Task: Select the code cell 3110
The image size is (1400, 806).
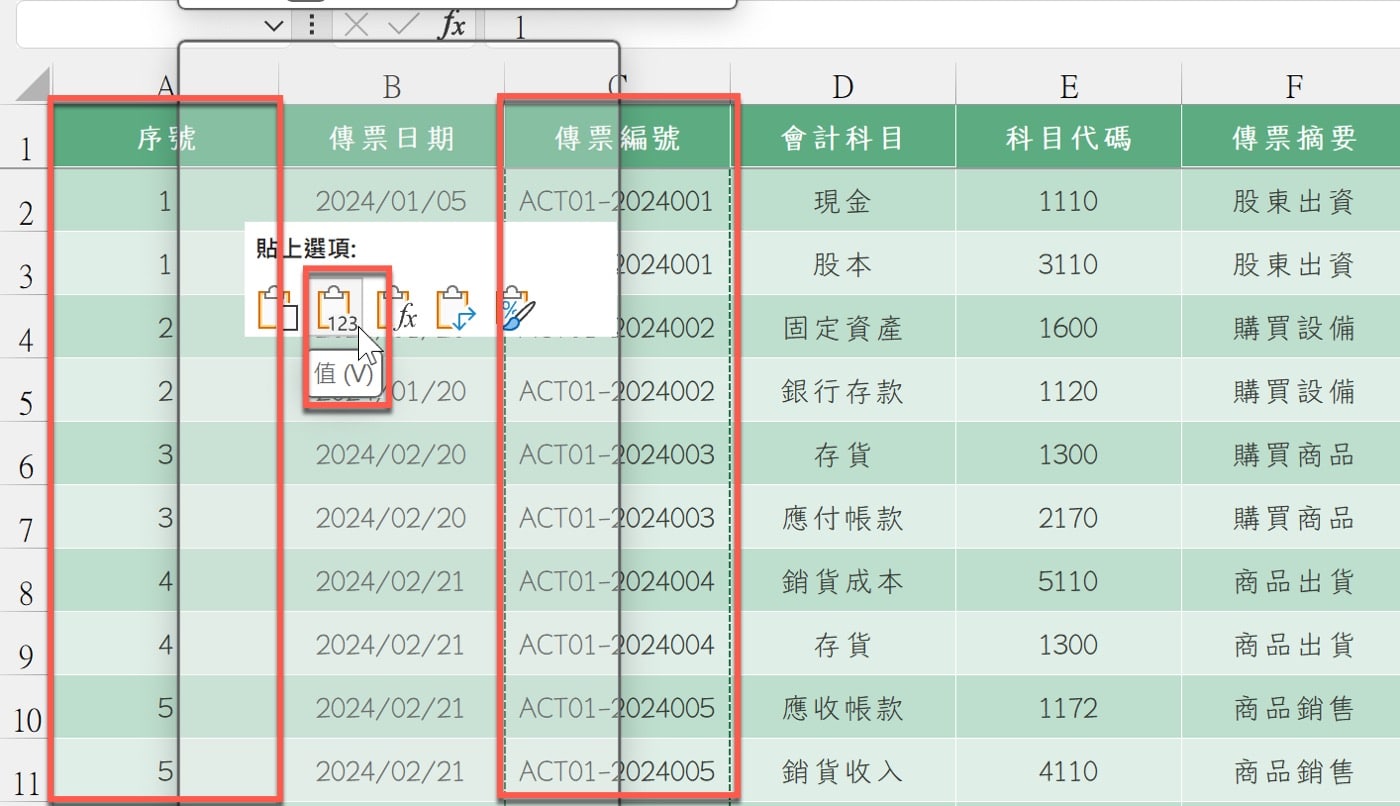Action: pyautogui.click(x=1068, y=264)
